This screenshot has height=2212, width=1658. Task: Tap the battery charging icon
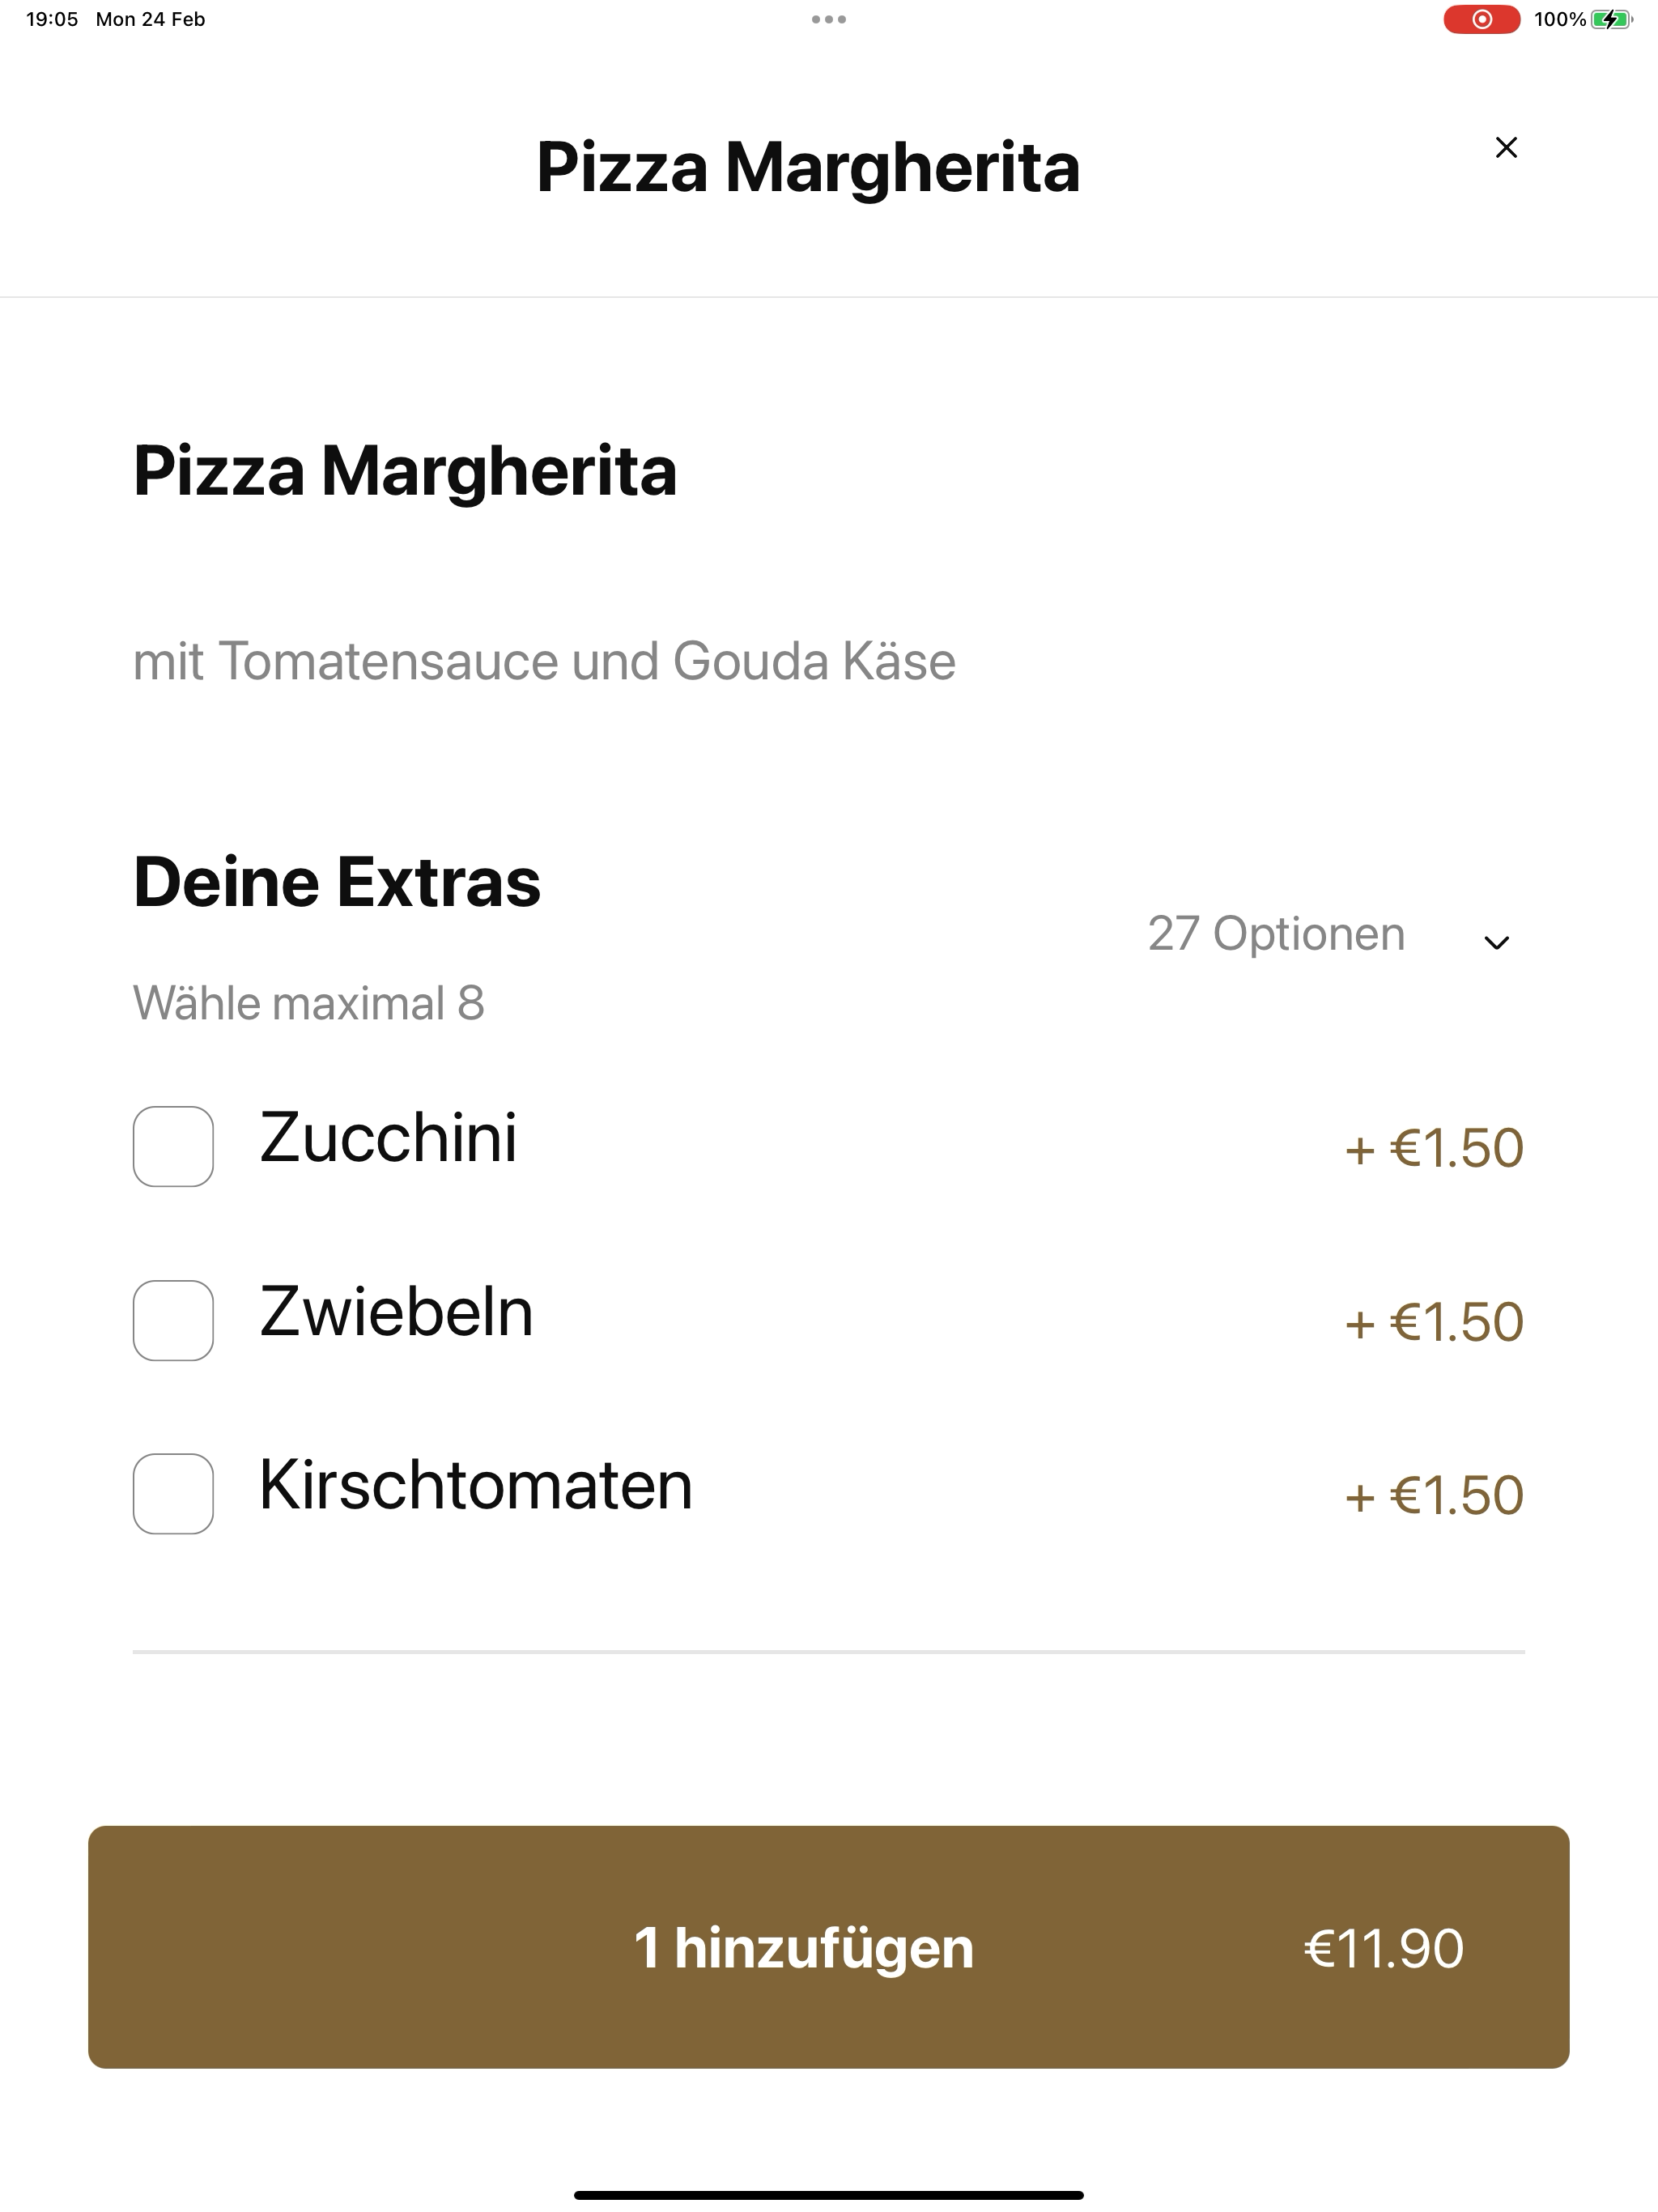coord(1610,19)
